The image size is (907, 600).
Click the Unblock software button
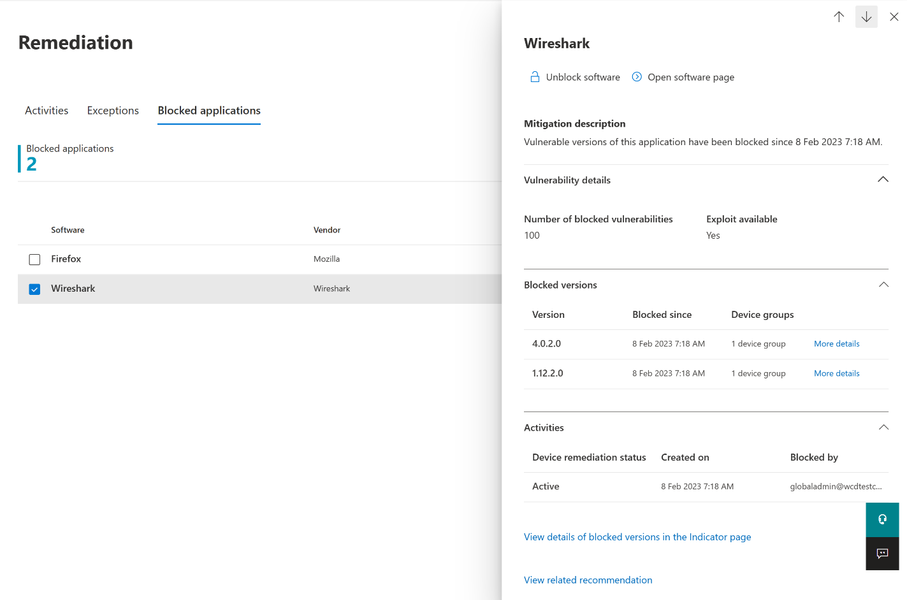pos(574,77)
